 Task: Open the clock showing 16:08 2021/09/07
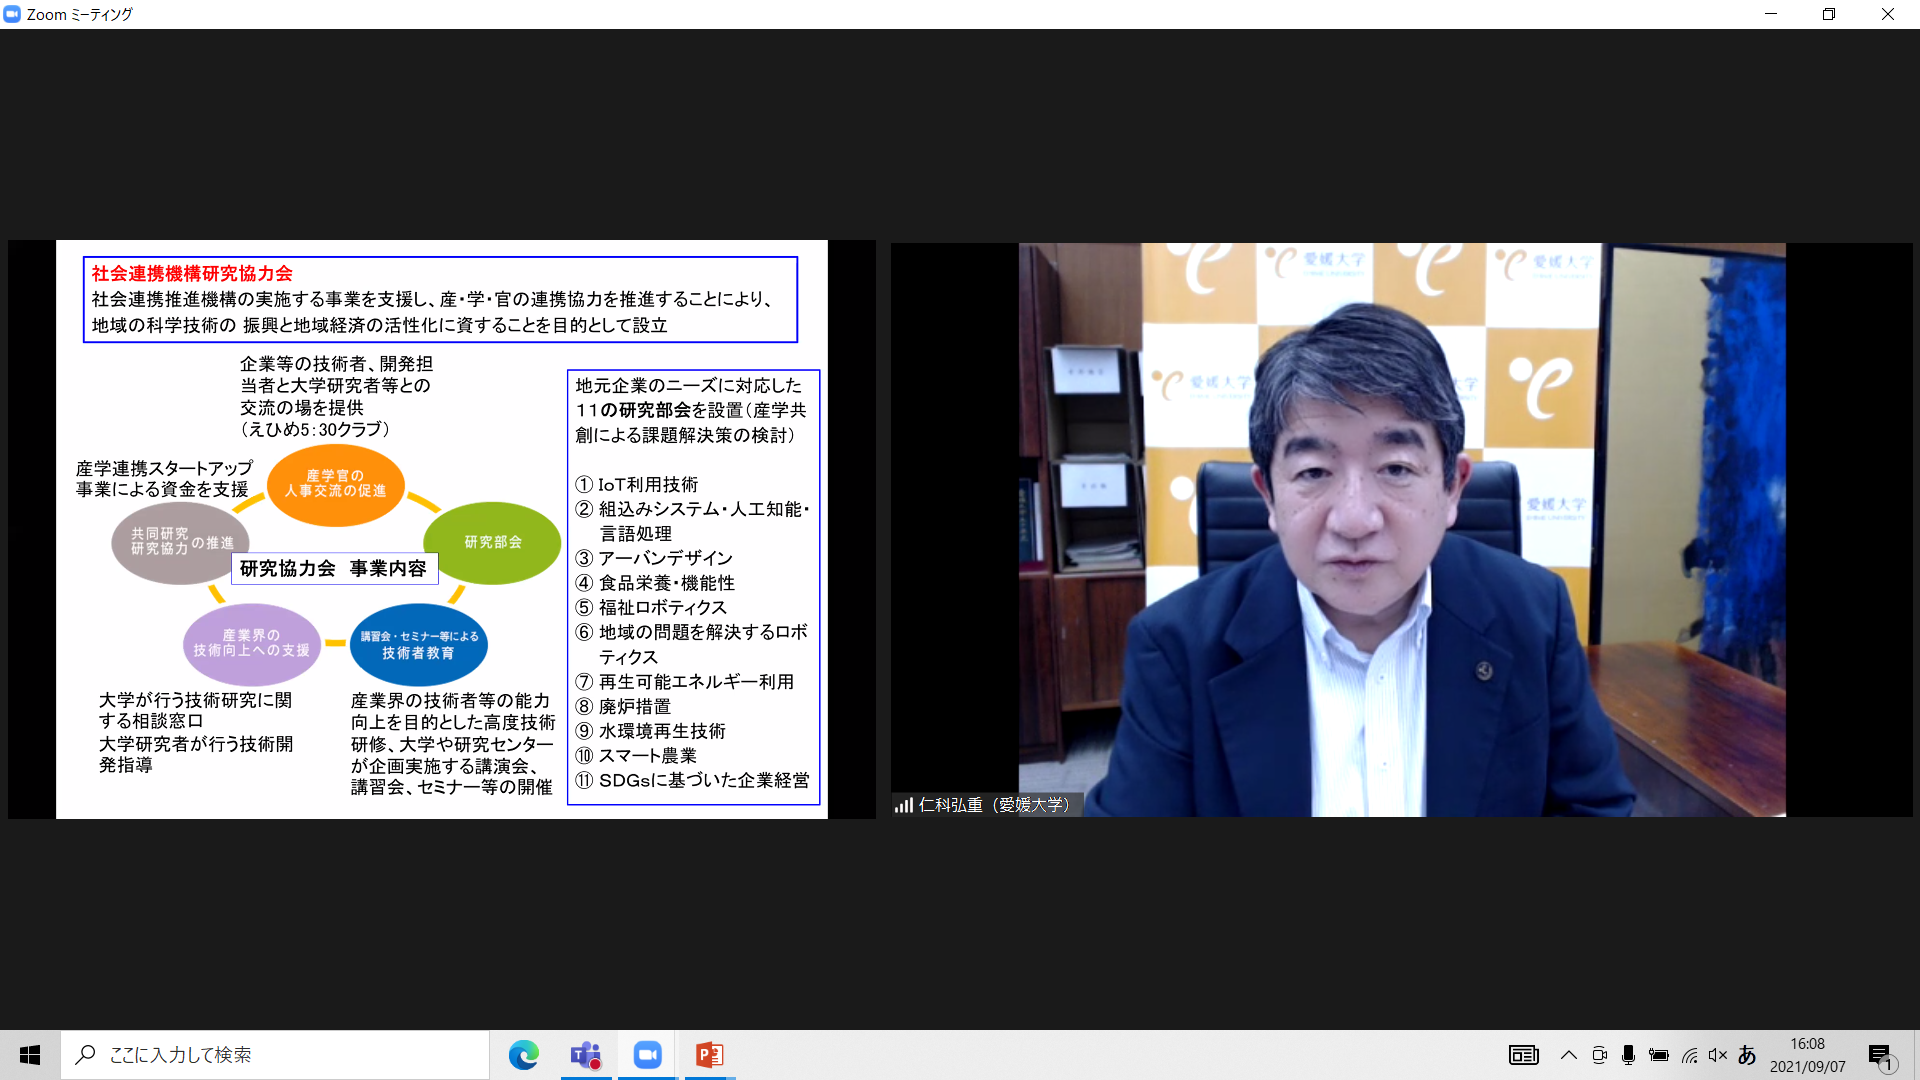(x=1807, y=1055)
